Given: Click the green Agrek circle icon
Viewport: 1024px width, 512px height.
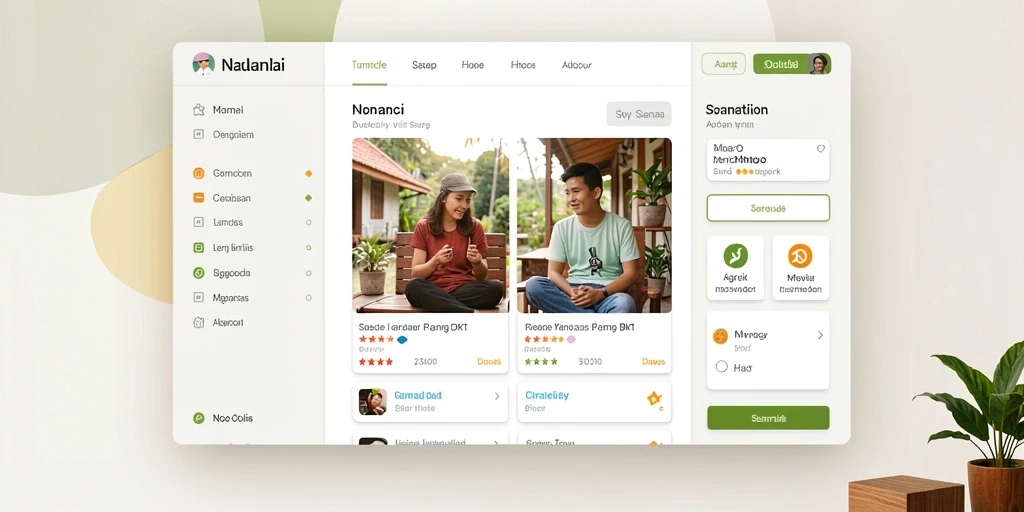Looking at the screenshot, I should coord(735,255).
